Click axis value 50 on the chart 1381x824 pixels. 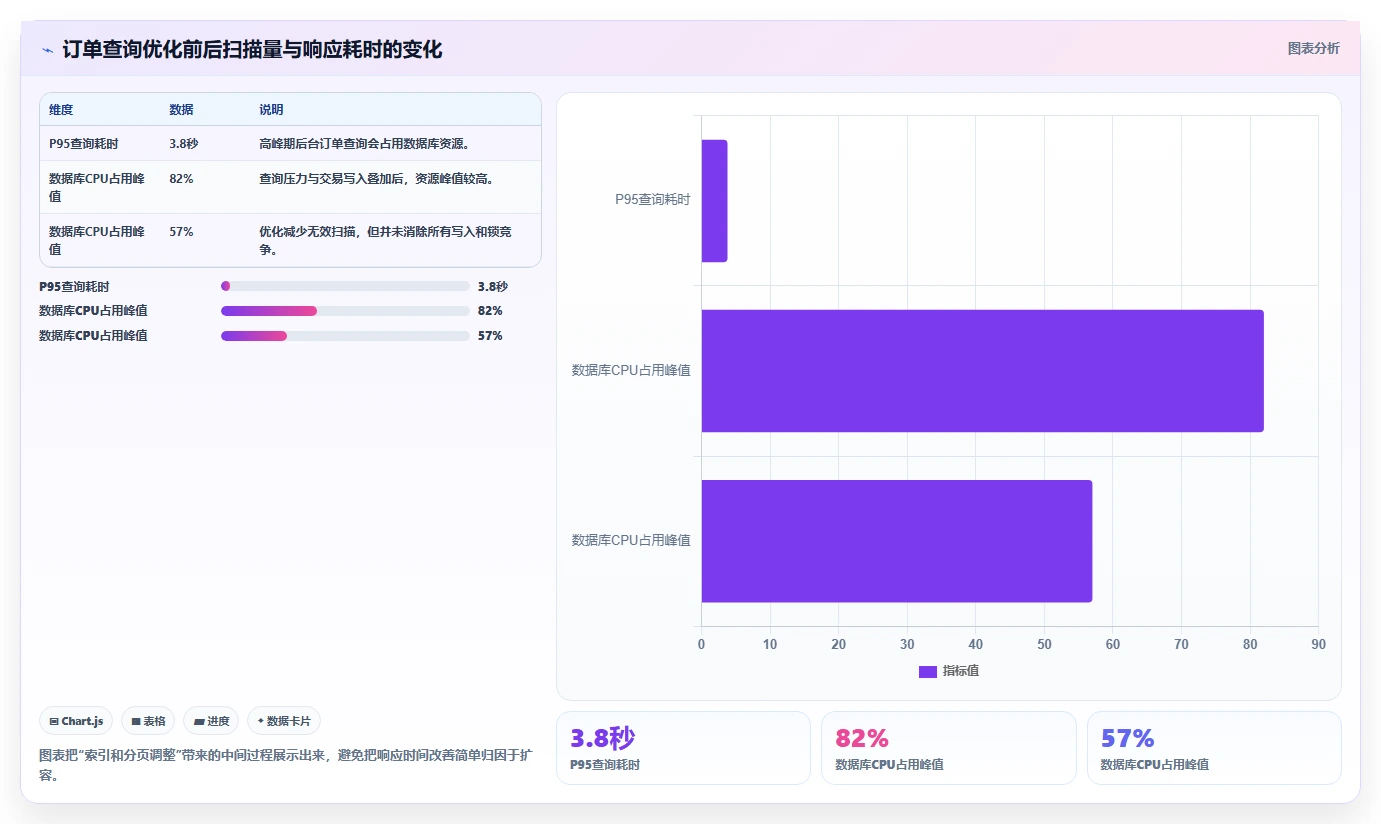[x=1044, y=645]
